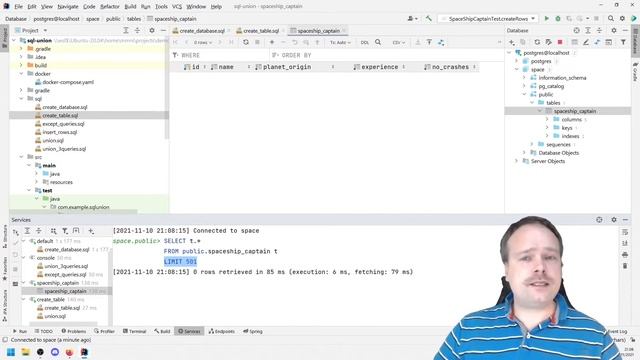
Task: Click the Windows Start button
Action: [11, 352]
